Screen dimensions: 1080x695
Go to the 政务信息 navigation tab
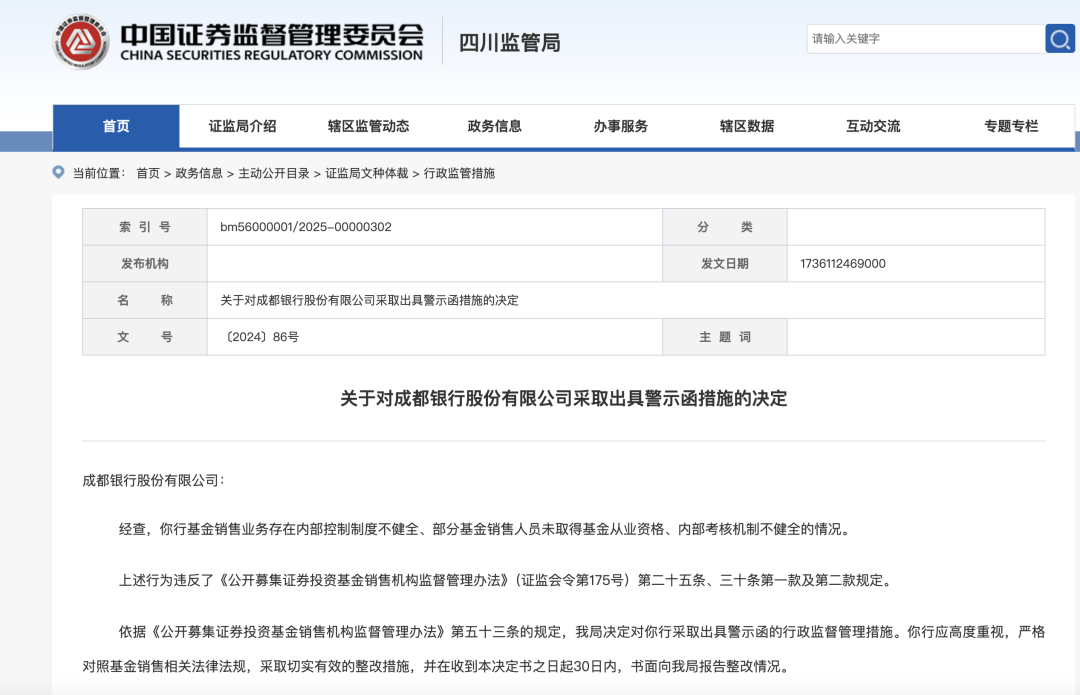click(494, 126)
